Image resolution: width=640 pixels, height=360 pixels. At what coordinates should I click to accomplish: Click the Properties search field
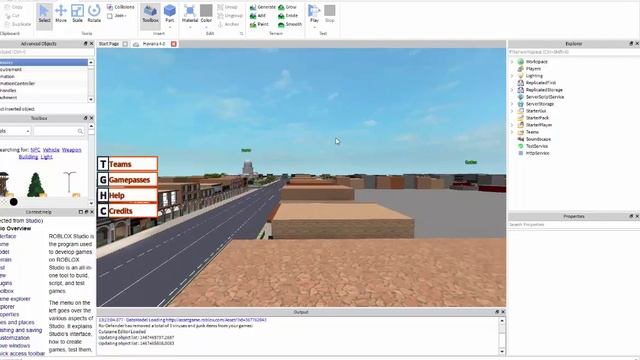pyautogui.click(x=573, y=224)
